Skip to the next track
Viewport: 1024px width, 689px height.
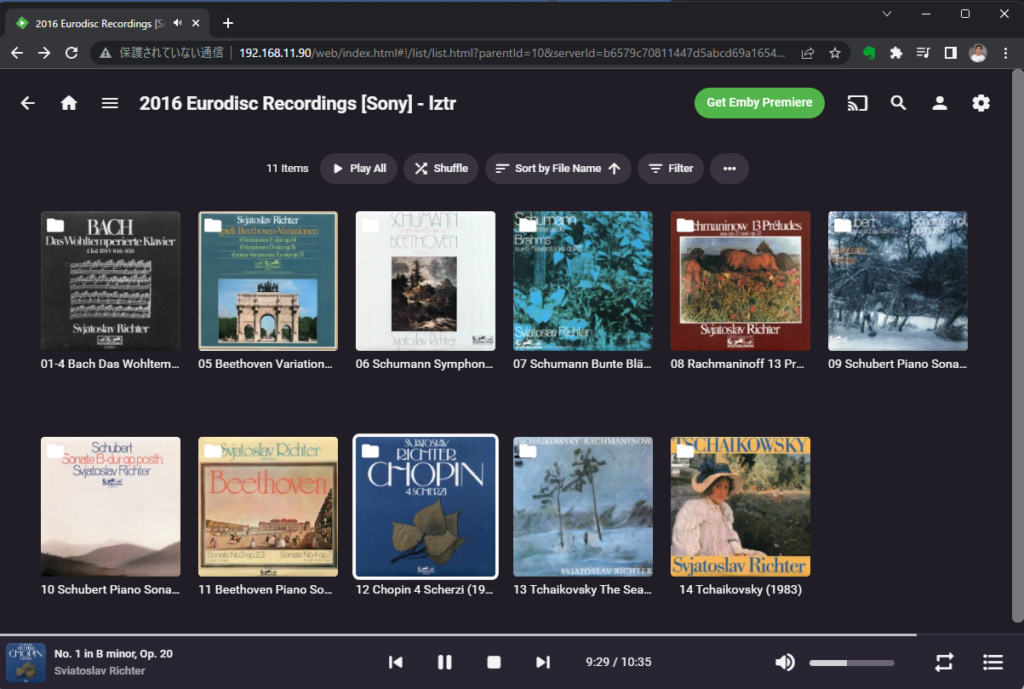click(x=543, y=662)
